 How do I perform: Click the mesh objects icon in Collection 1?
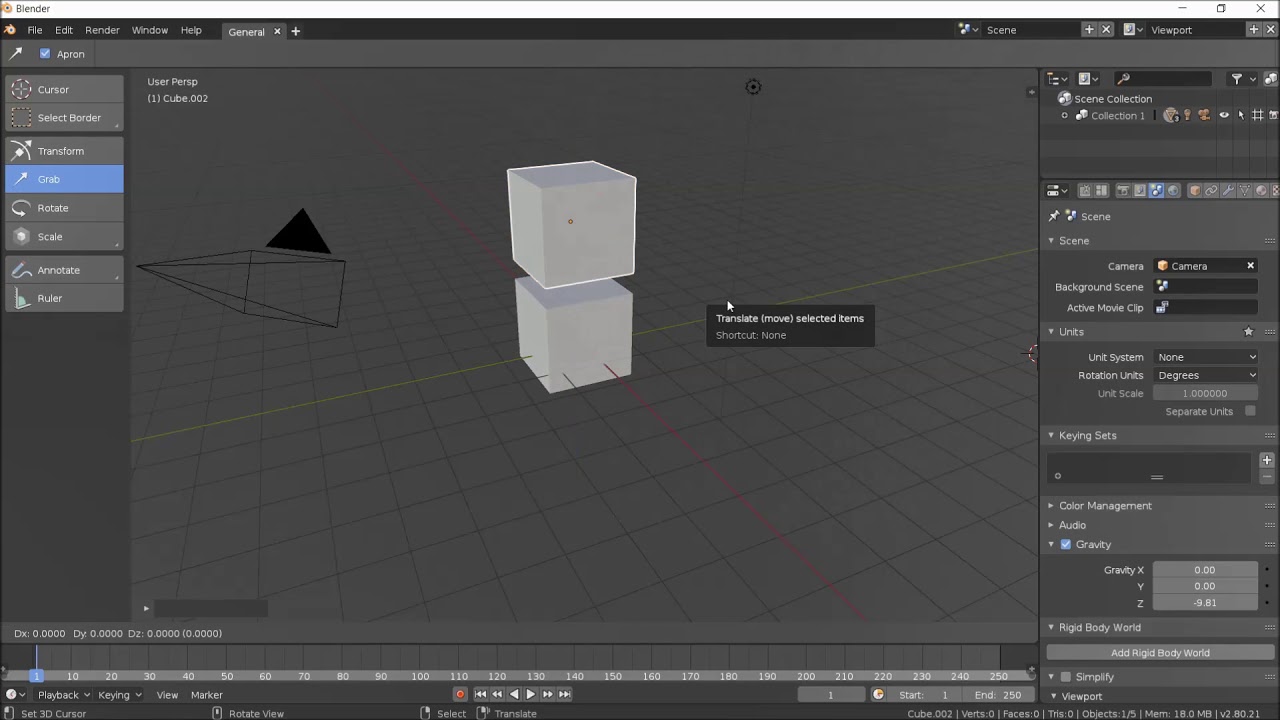tap(1171, 115)
